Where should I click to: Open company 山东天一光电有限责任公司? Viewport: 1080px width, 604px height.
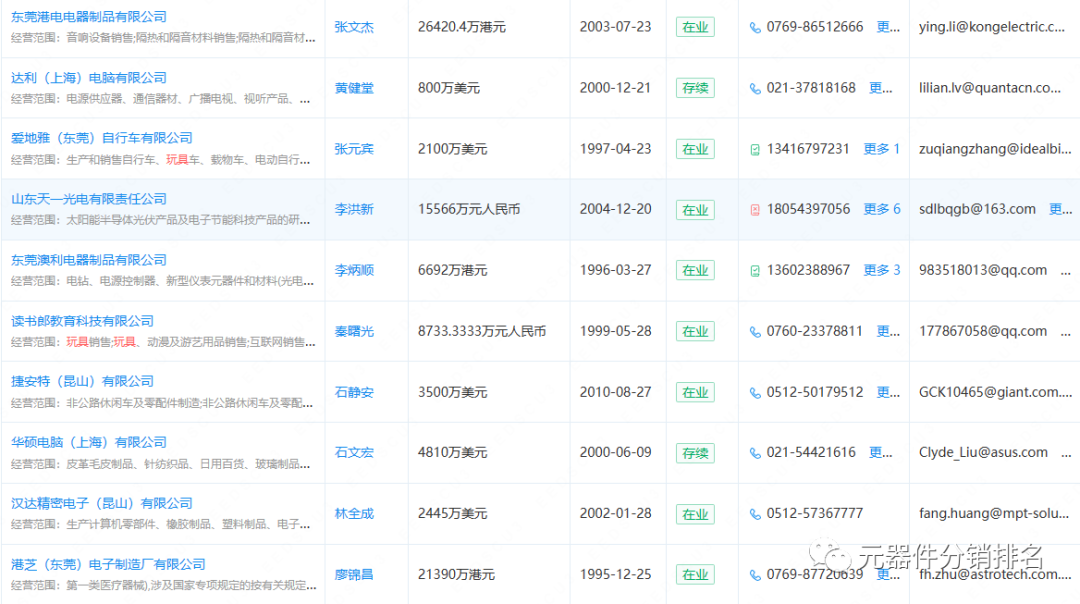point(89,199)
